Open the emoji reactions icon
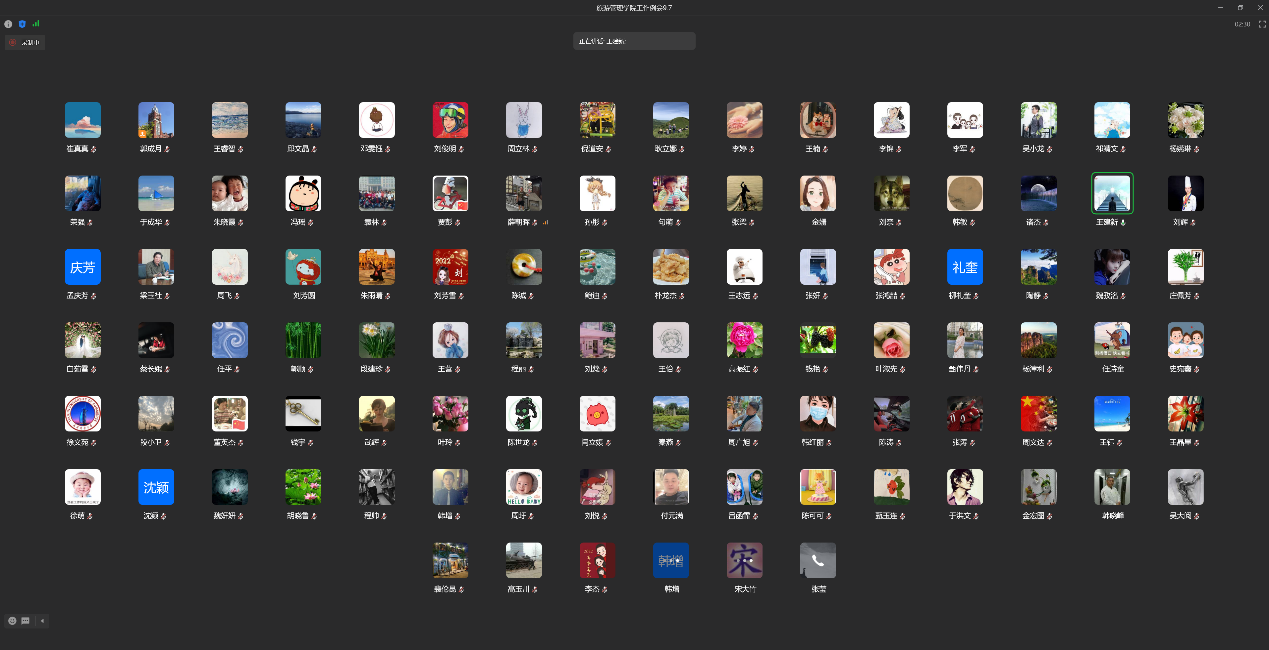Screen dimensions: 1269x650 point(12,621)
